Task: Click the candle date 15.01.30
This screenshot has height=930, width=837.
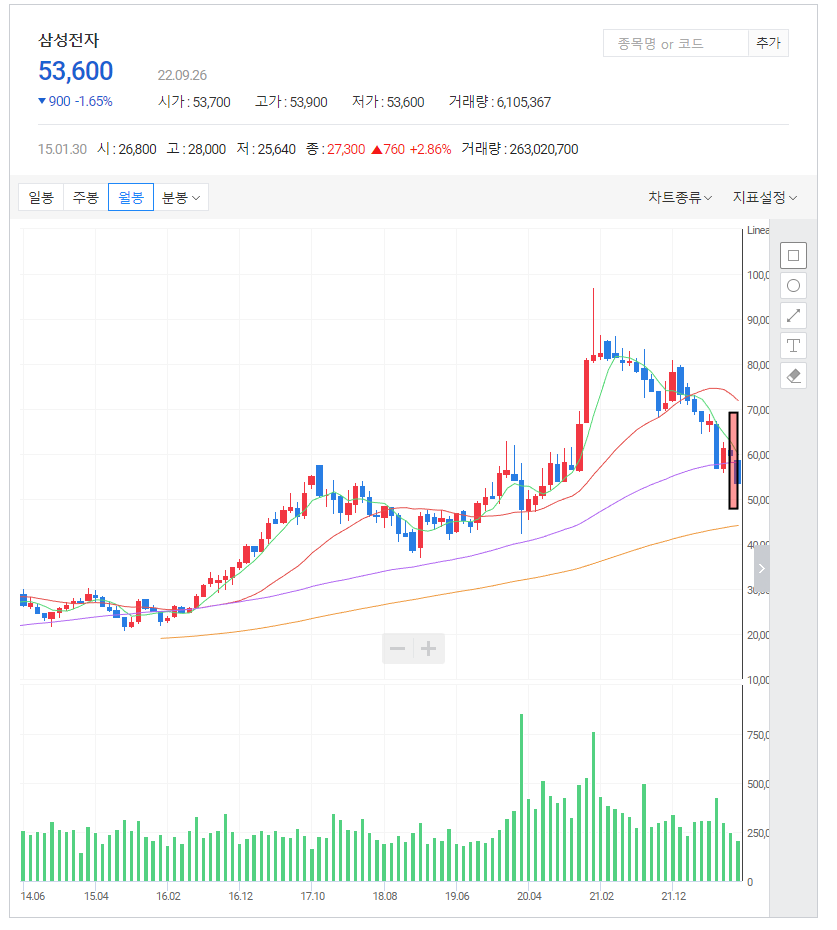Action: [x=62, y=149]
